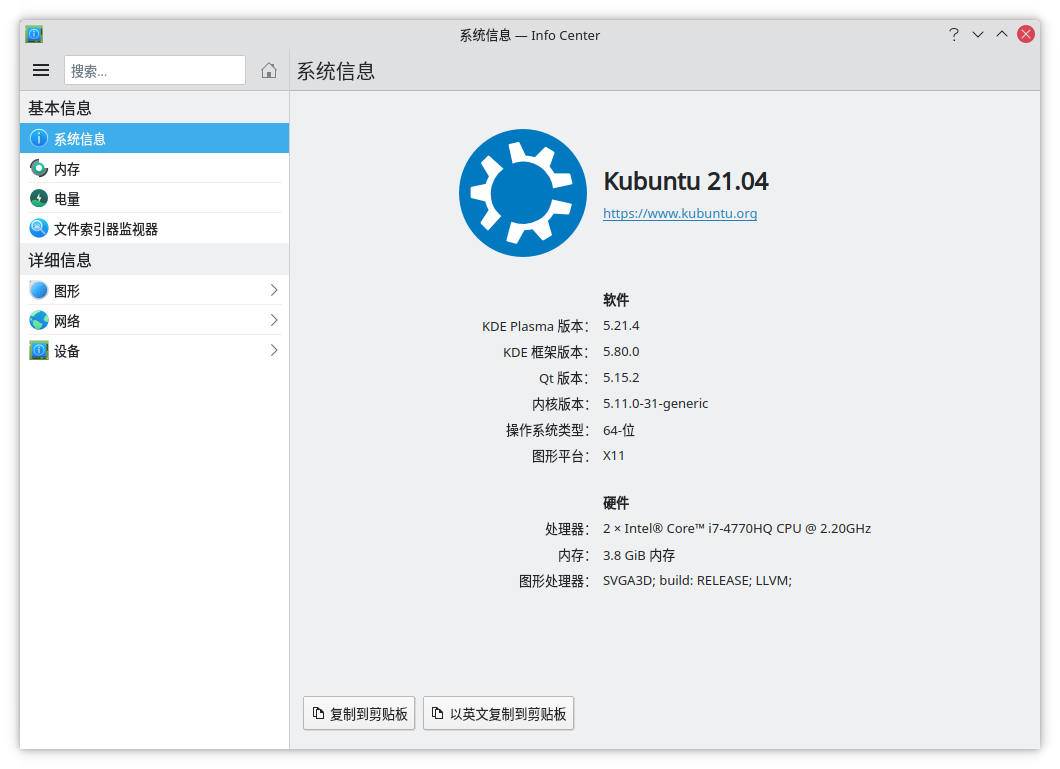Open the 电量 page
This screenshot has width=1060, height=769.
click(x=155, y=198)
